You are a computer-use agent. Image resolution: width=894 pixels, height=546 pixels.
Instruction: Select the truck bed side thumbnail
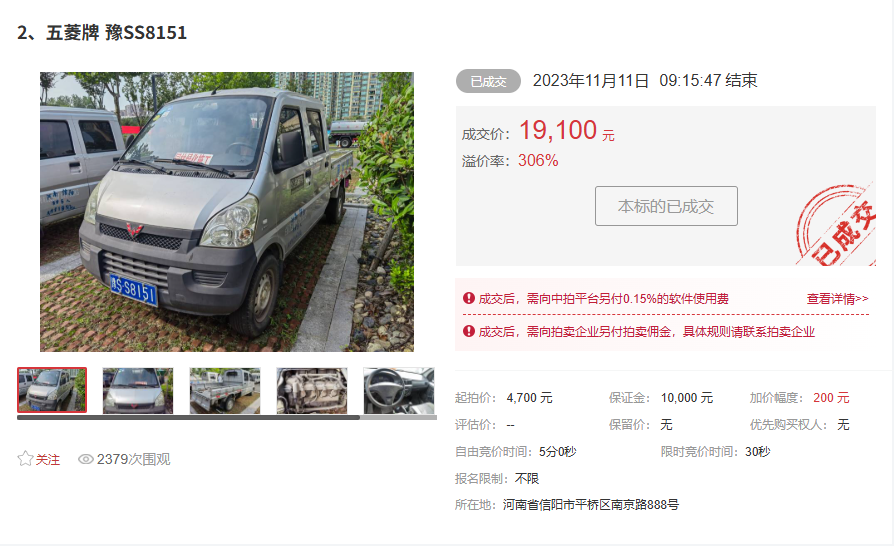pos(225,390)
